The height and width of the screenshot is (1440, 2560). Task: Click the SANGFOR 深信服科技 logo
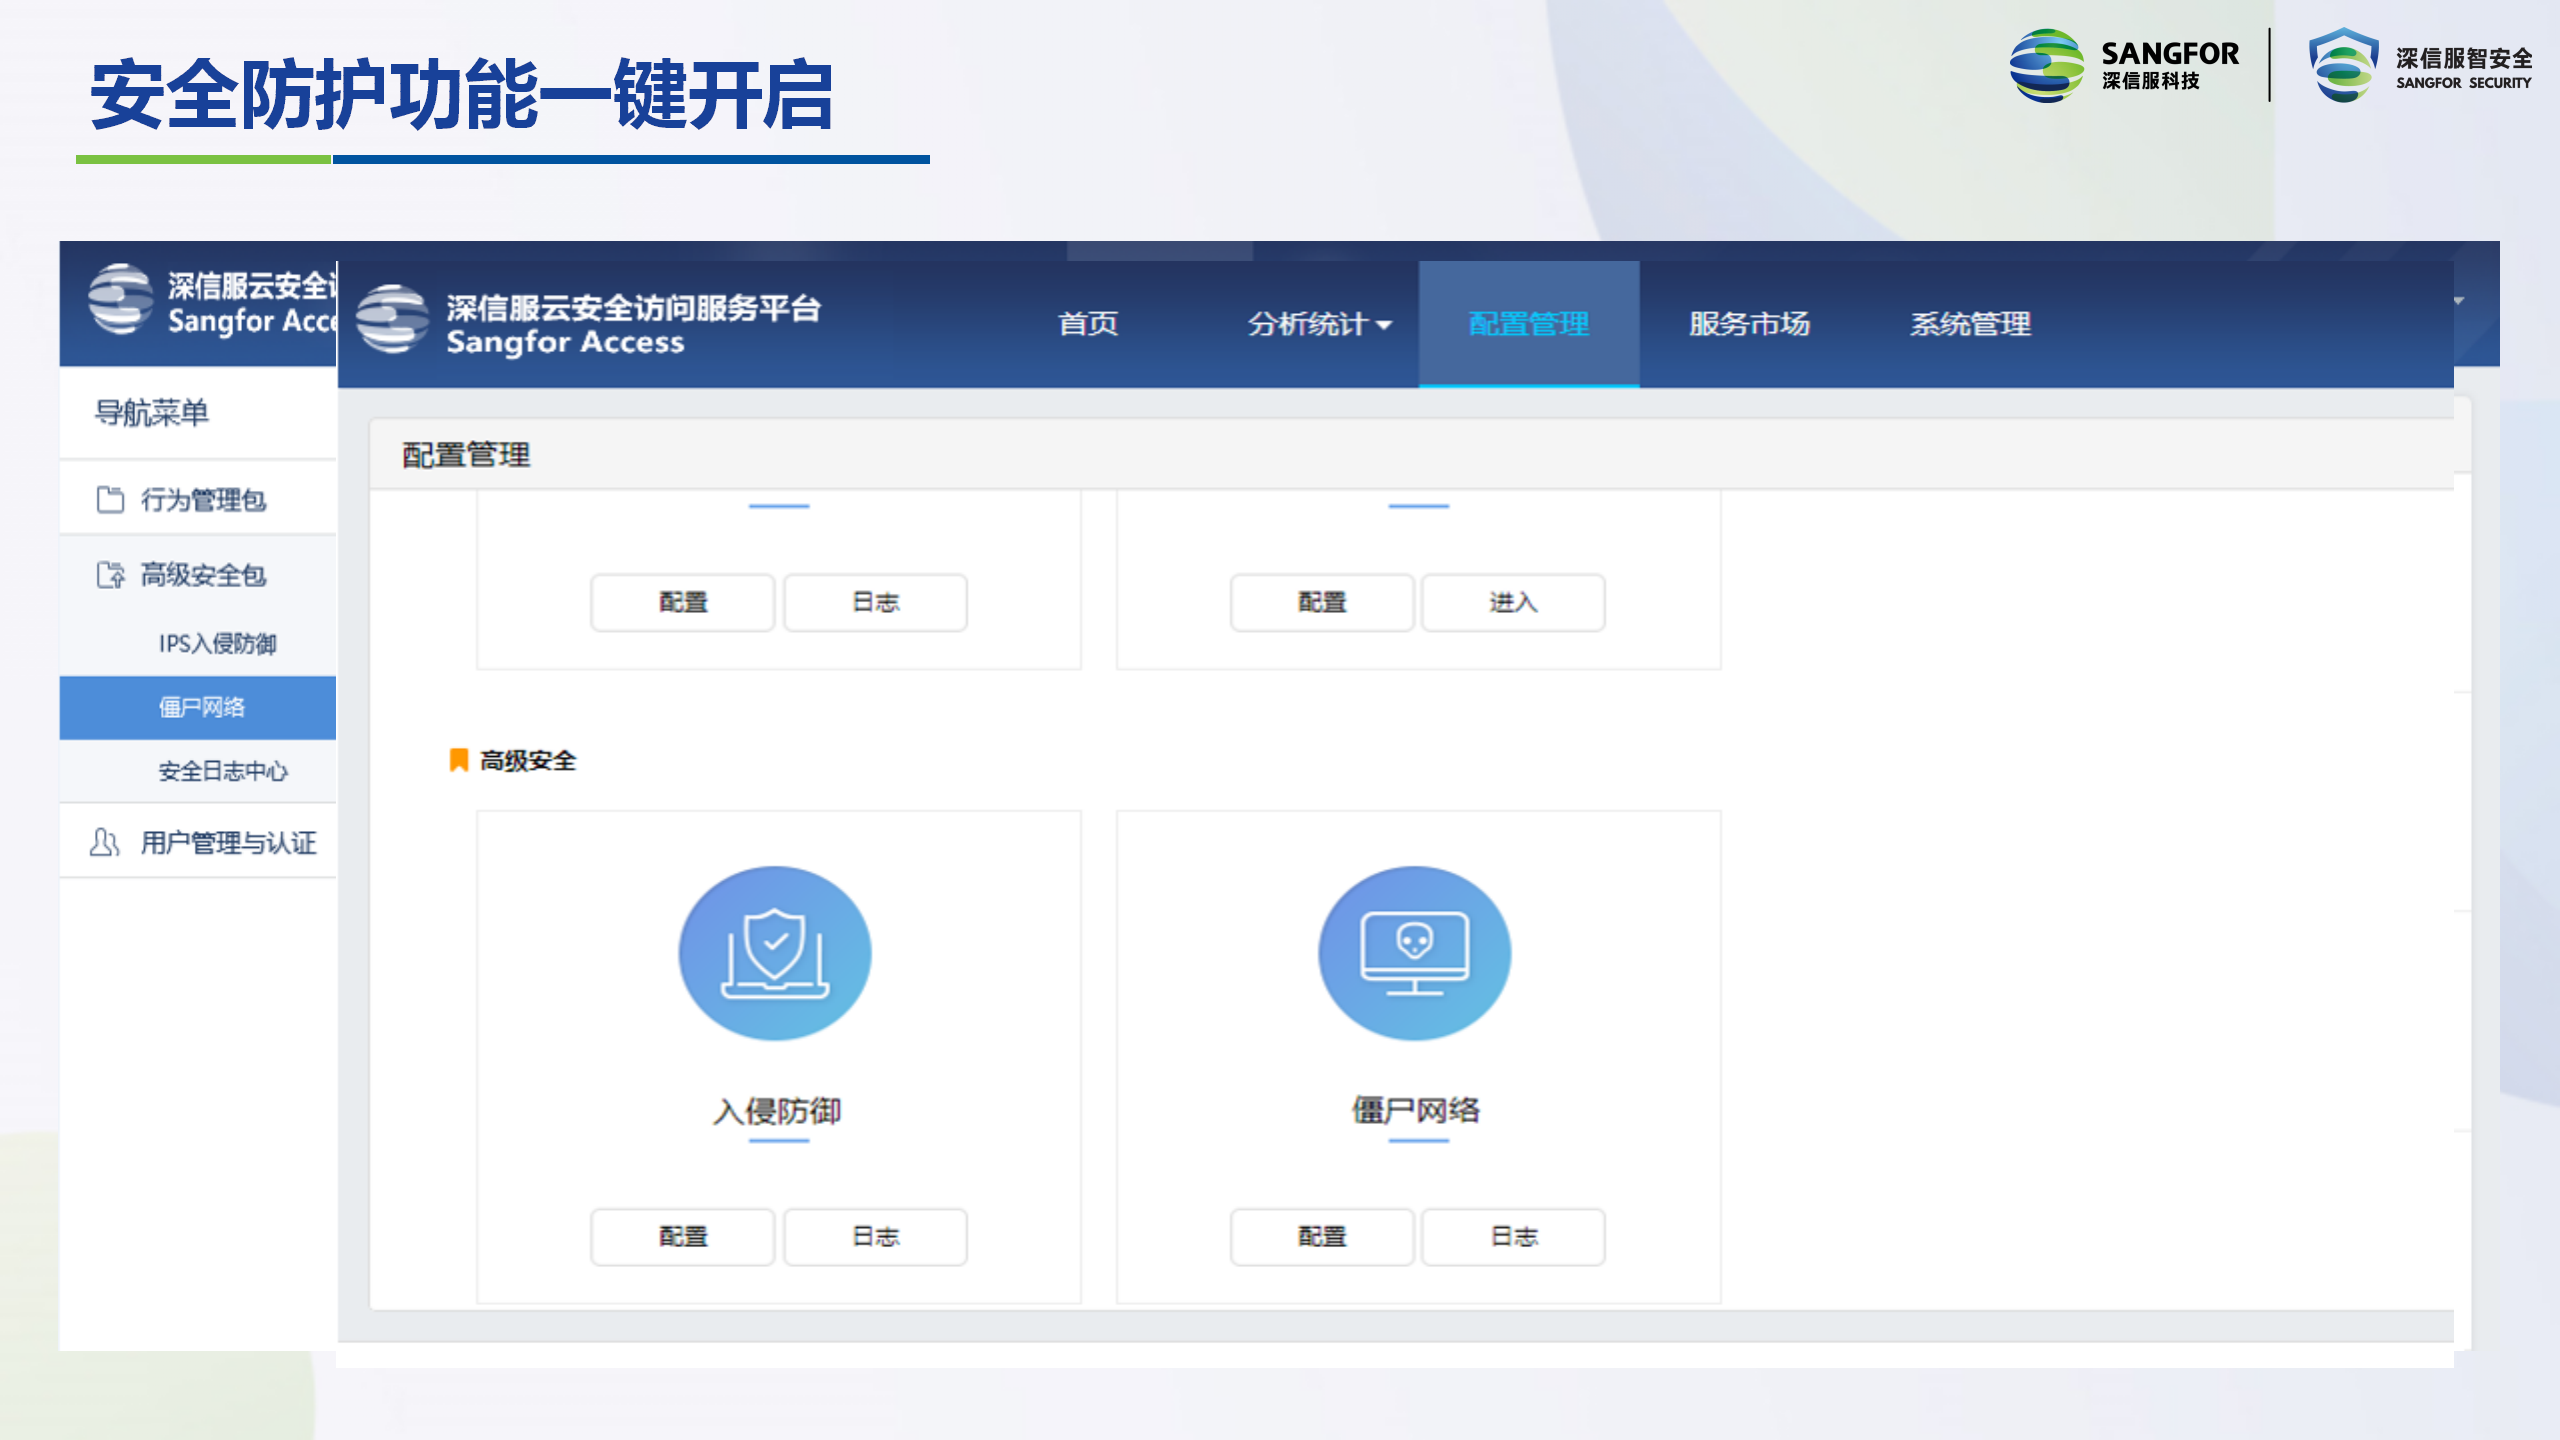point(2124,65)
